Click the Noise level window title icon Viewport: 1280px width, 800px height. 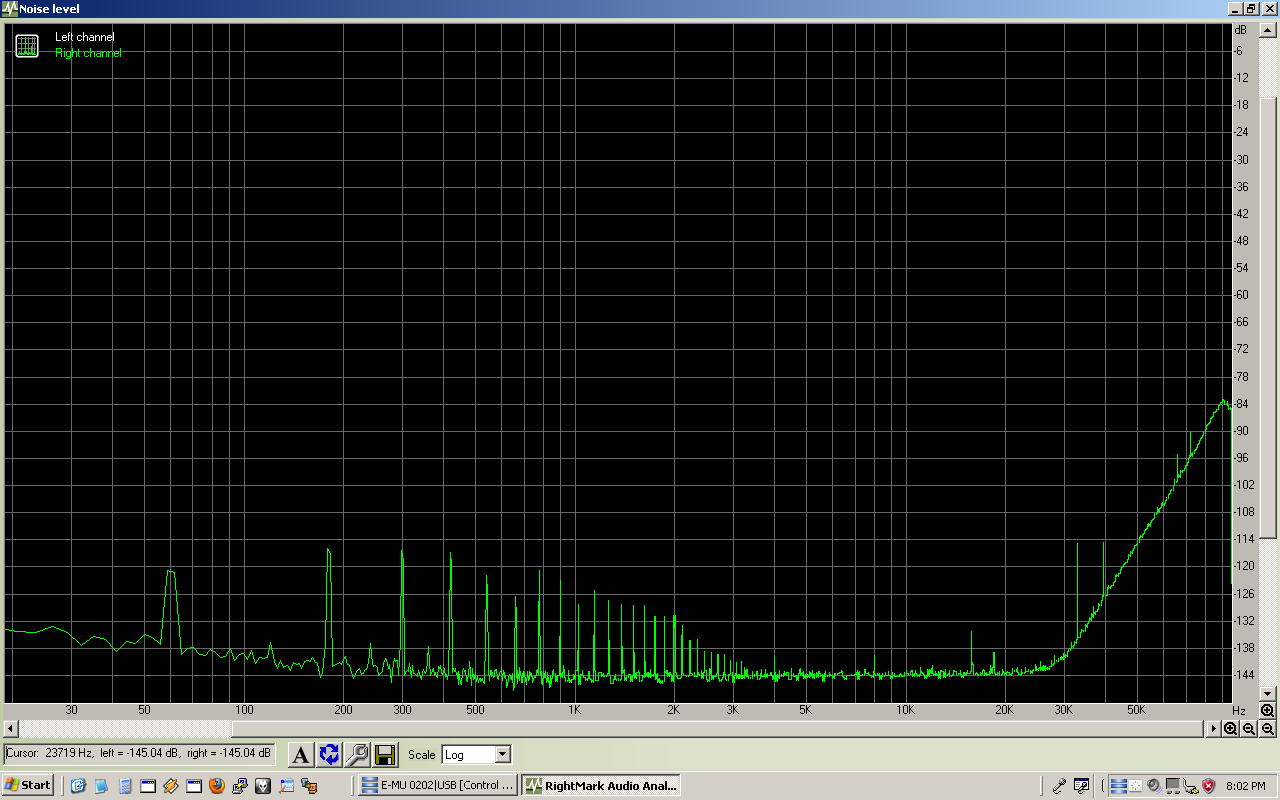[10, 8]
